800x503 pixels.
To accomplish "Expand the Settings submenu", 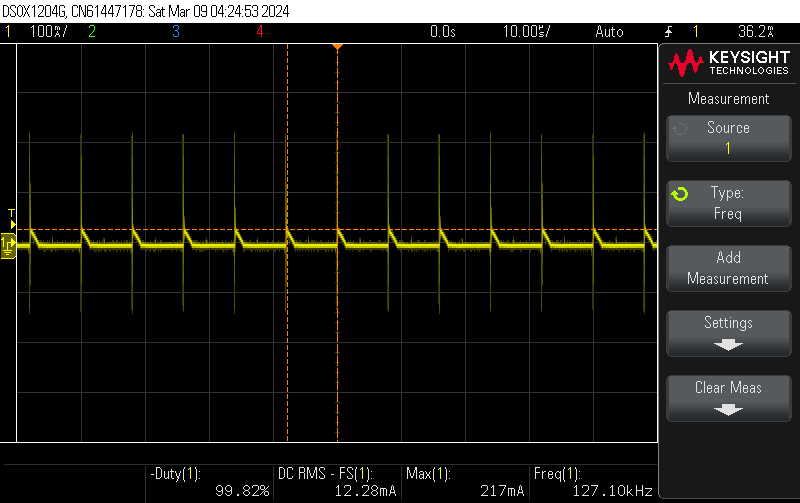I will (x=729, y=333).
